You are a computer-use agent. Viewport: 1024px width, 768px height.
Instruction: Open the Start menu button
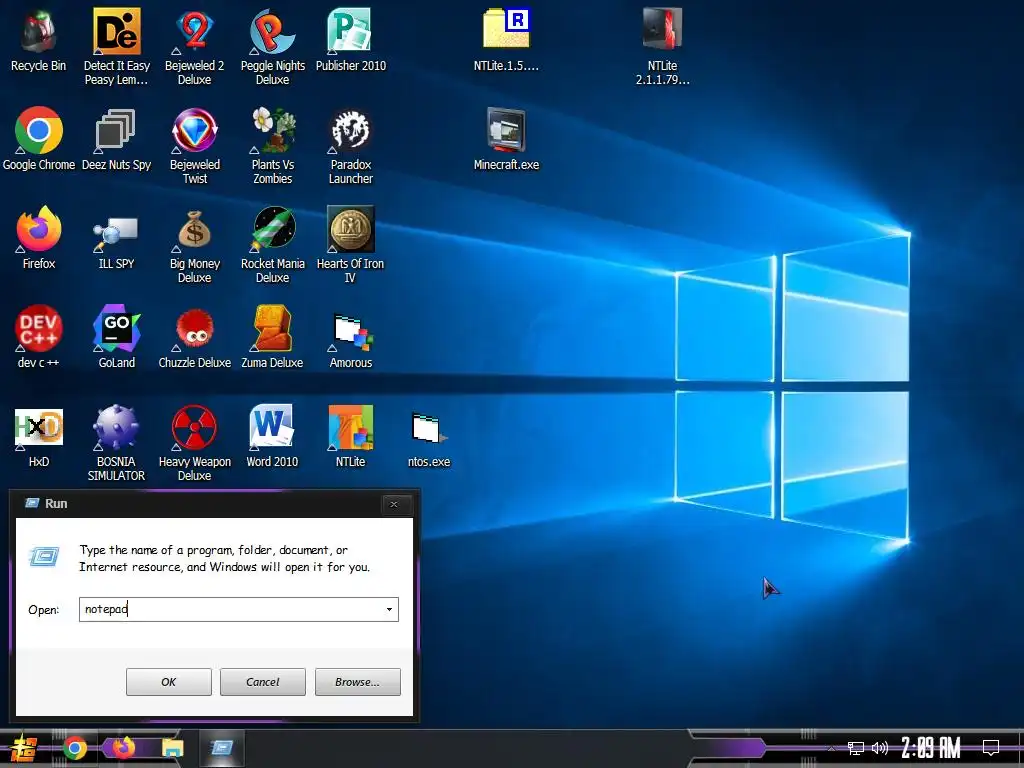tap(22, 748)
